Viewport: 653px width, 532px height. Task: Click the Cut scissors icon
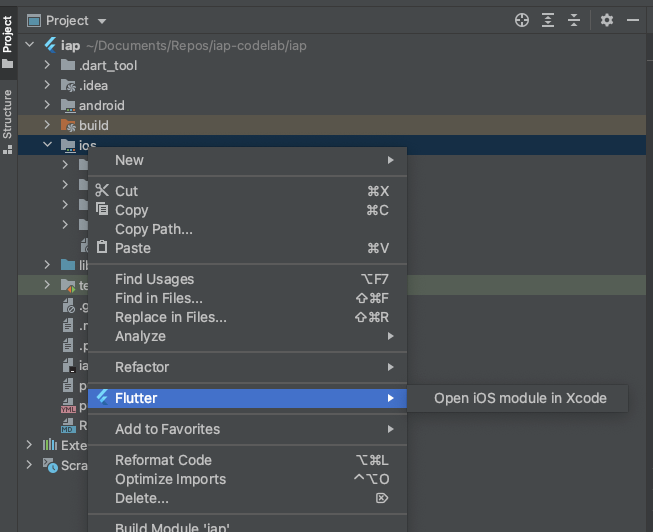coord(101,191)
